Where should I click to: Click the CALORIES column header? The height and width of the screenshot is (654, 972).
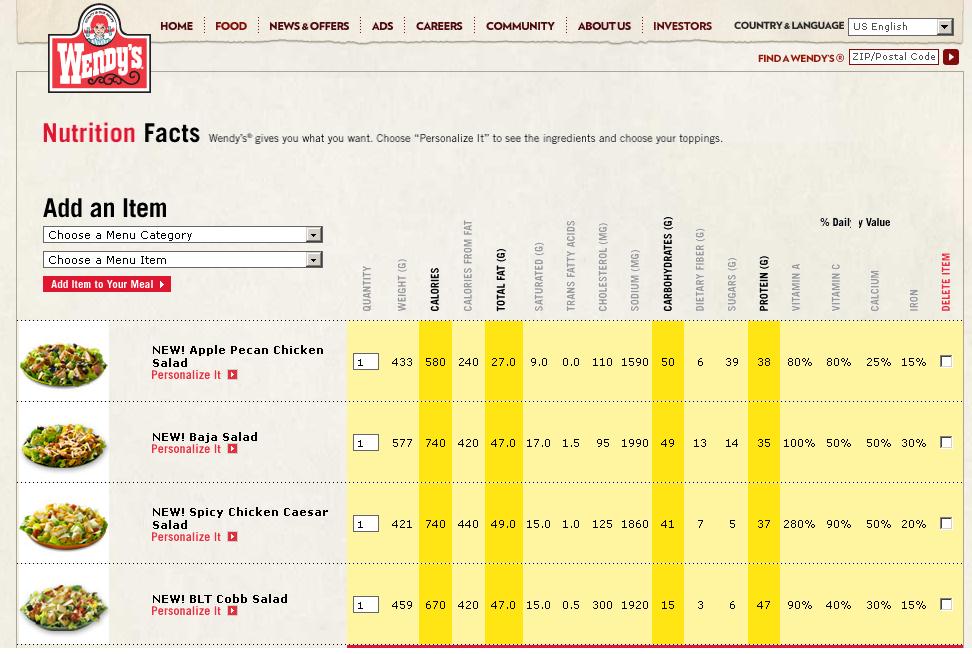(x=435, y=289)
